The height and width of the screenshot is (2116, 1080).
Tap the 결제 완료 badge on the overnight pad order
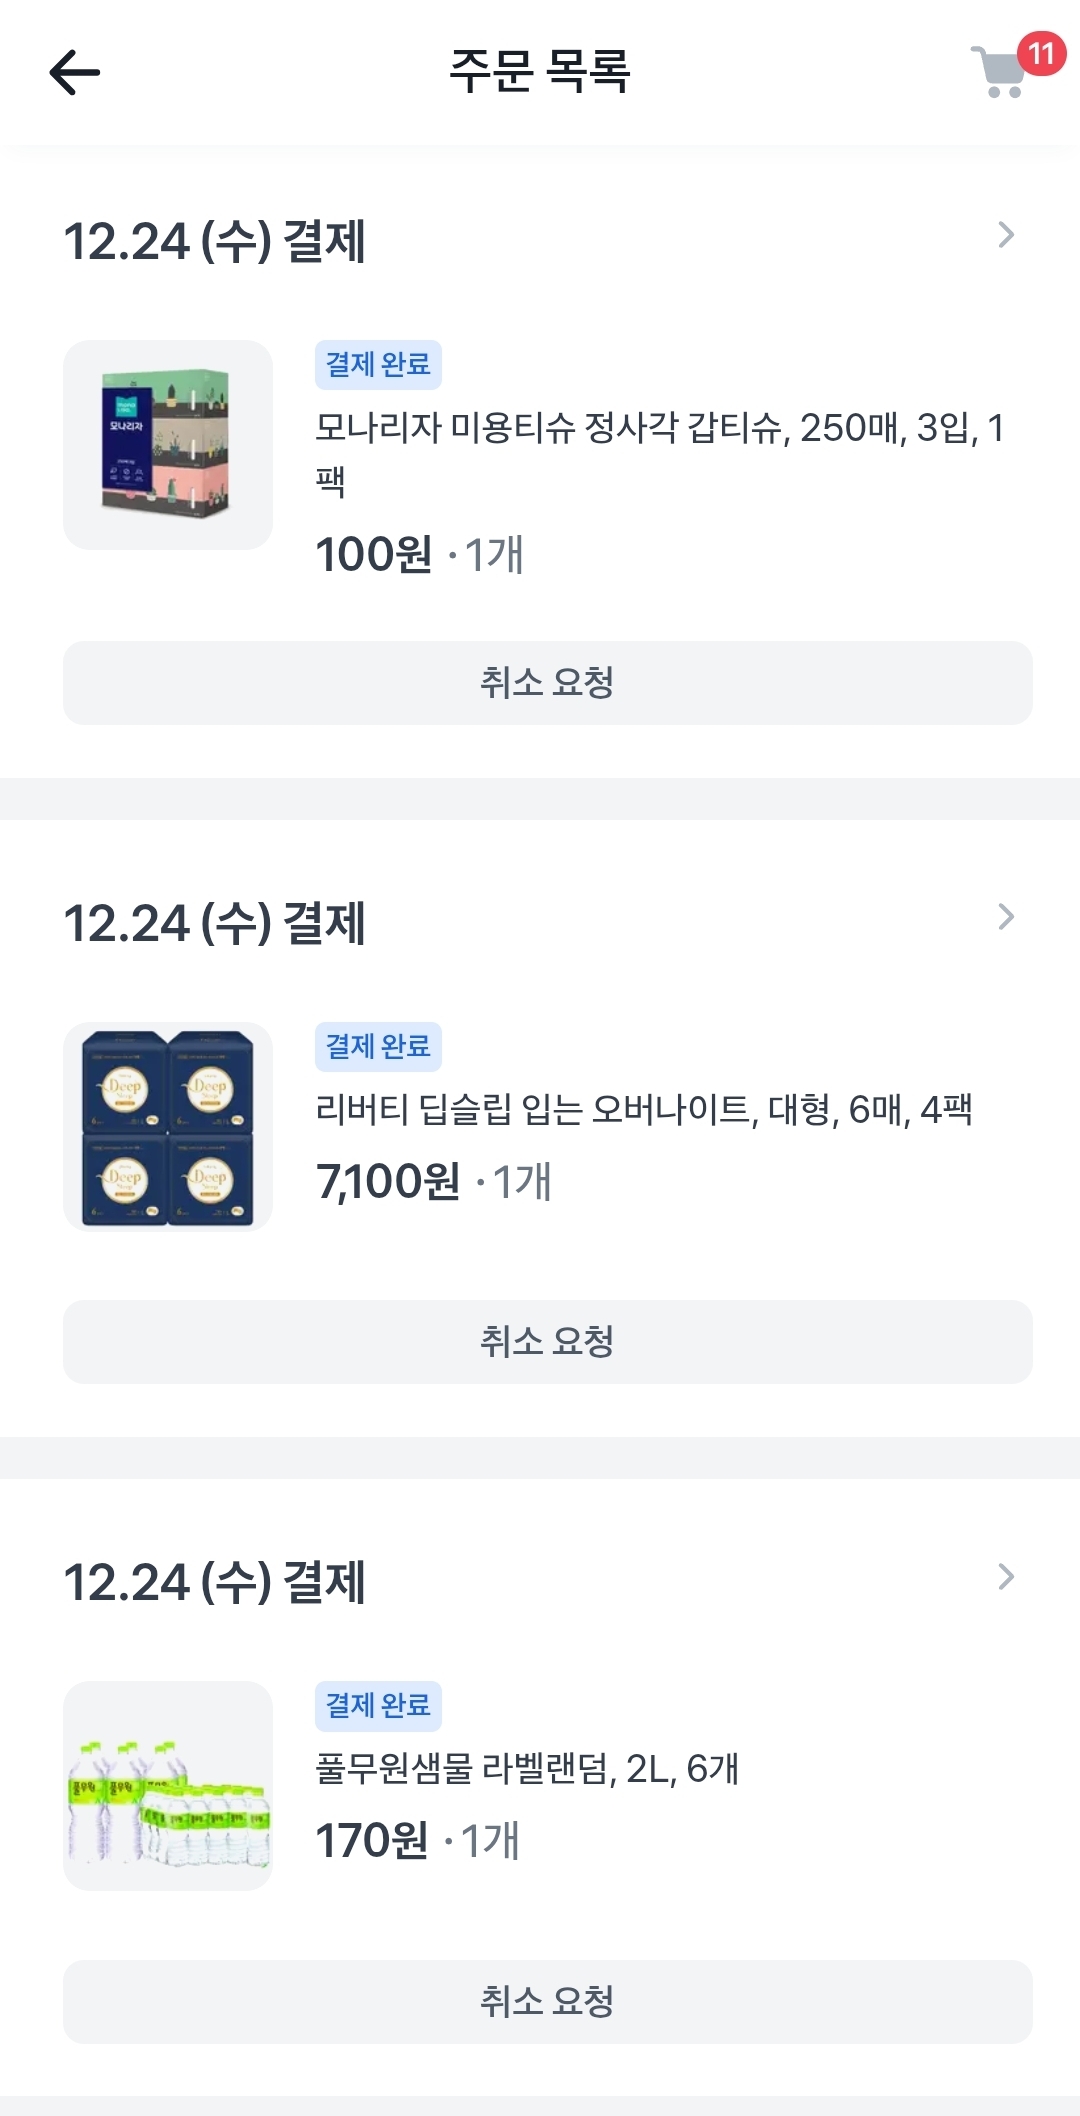(378, 1047)
